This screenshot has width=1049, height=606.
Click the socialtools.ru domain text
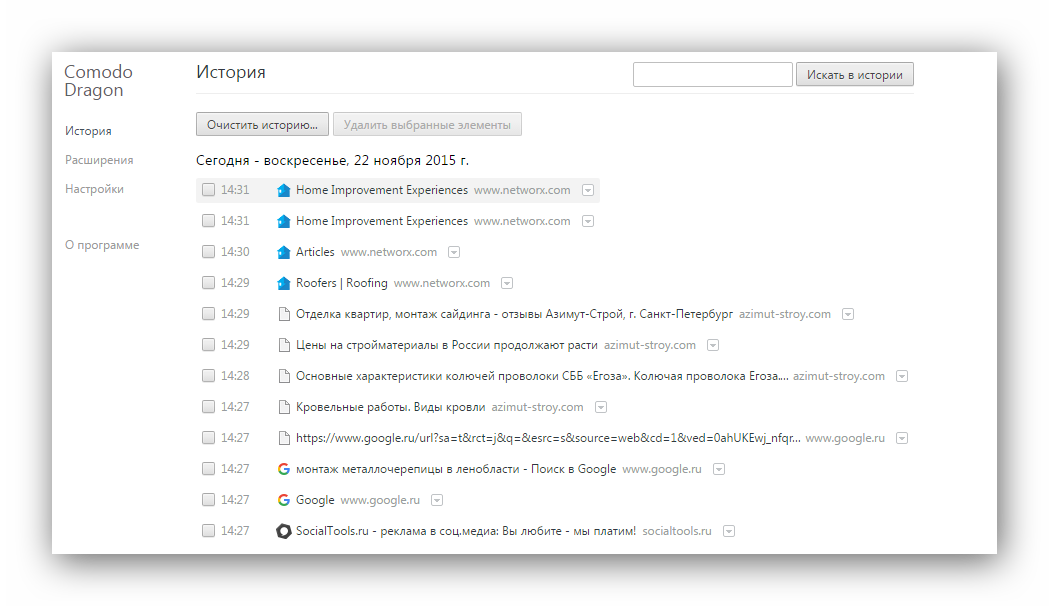point(677,531)
